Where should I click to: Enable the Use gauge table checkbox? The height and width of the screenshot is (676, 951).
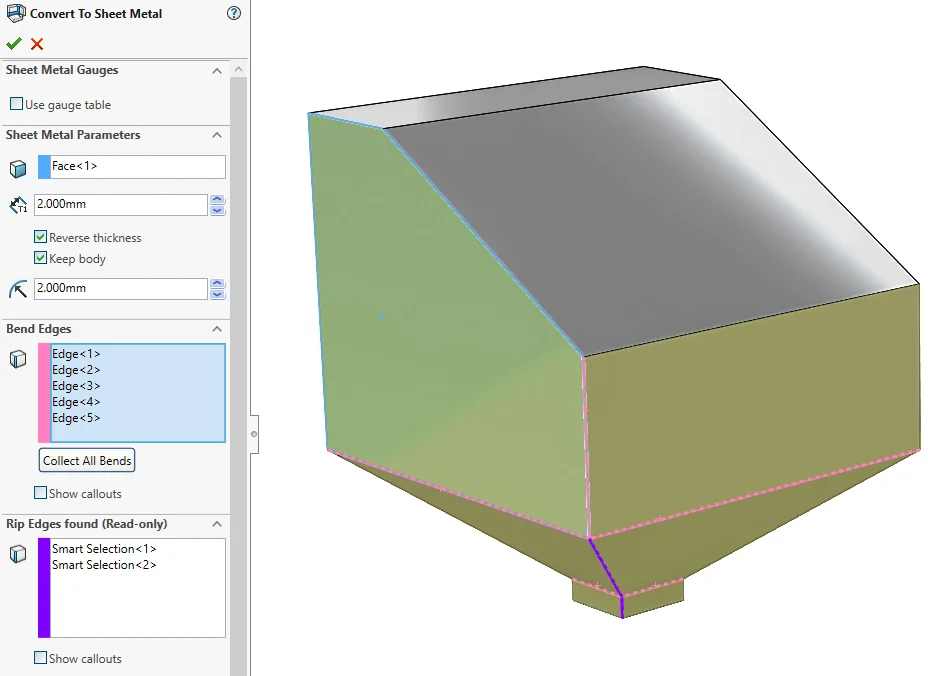[16, 105]
